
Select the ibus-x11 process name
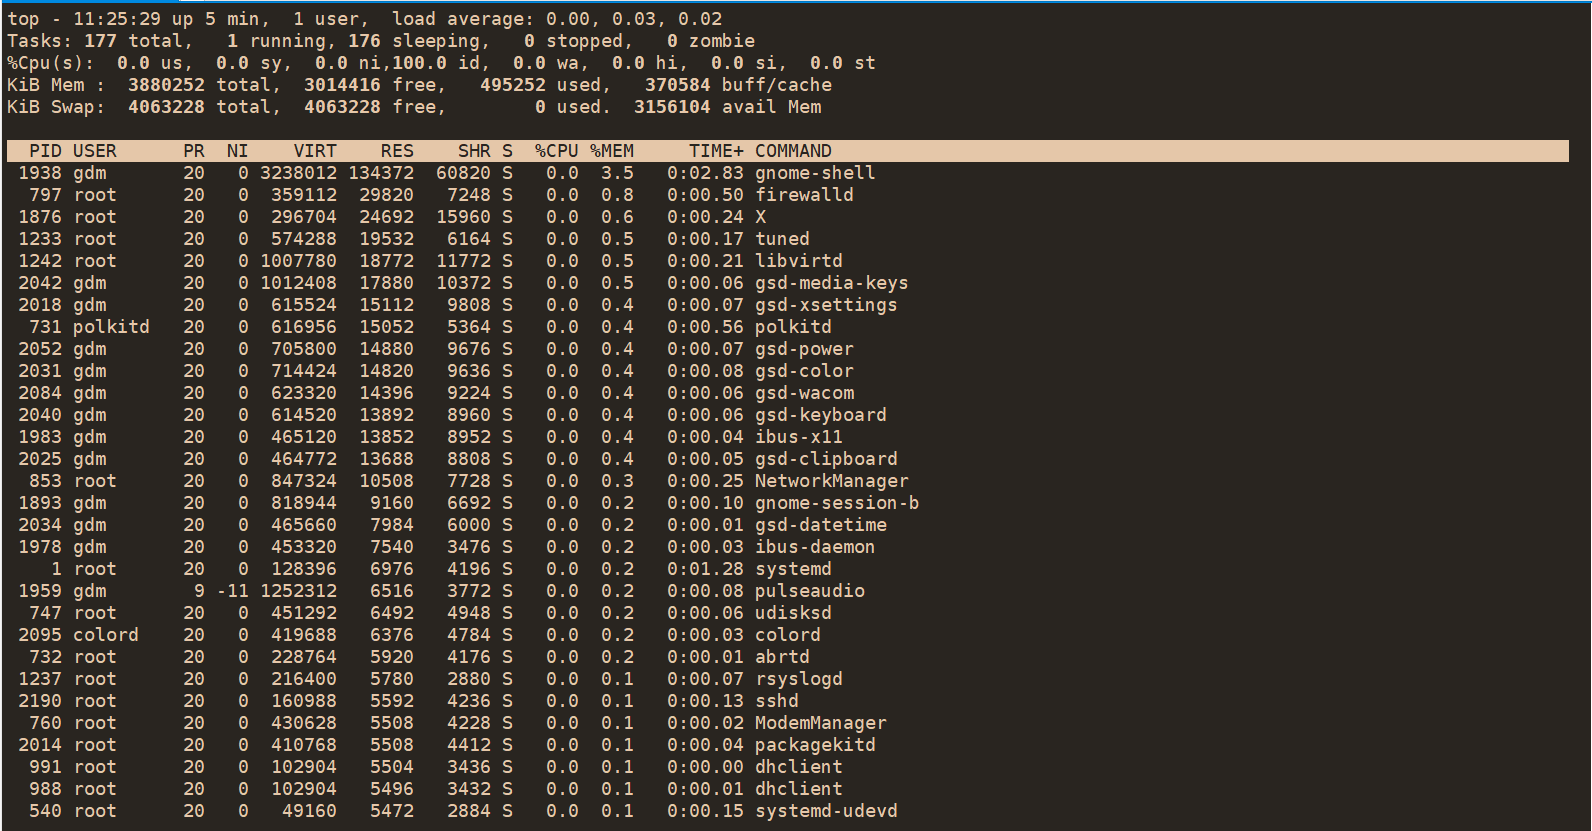coord(799,437)
